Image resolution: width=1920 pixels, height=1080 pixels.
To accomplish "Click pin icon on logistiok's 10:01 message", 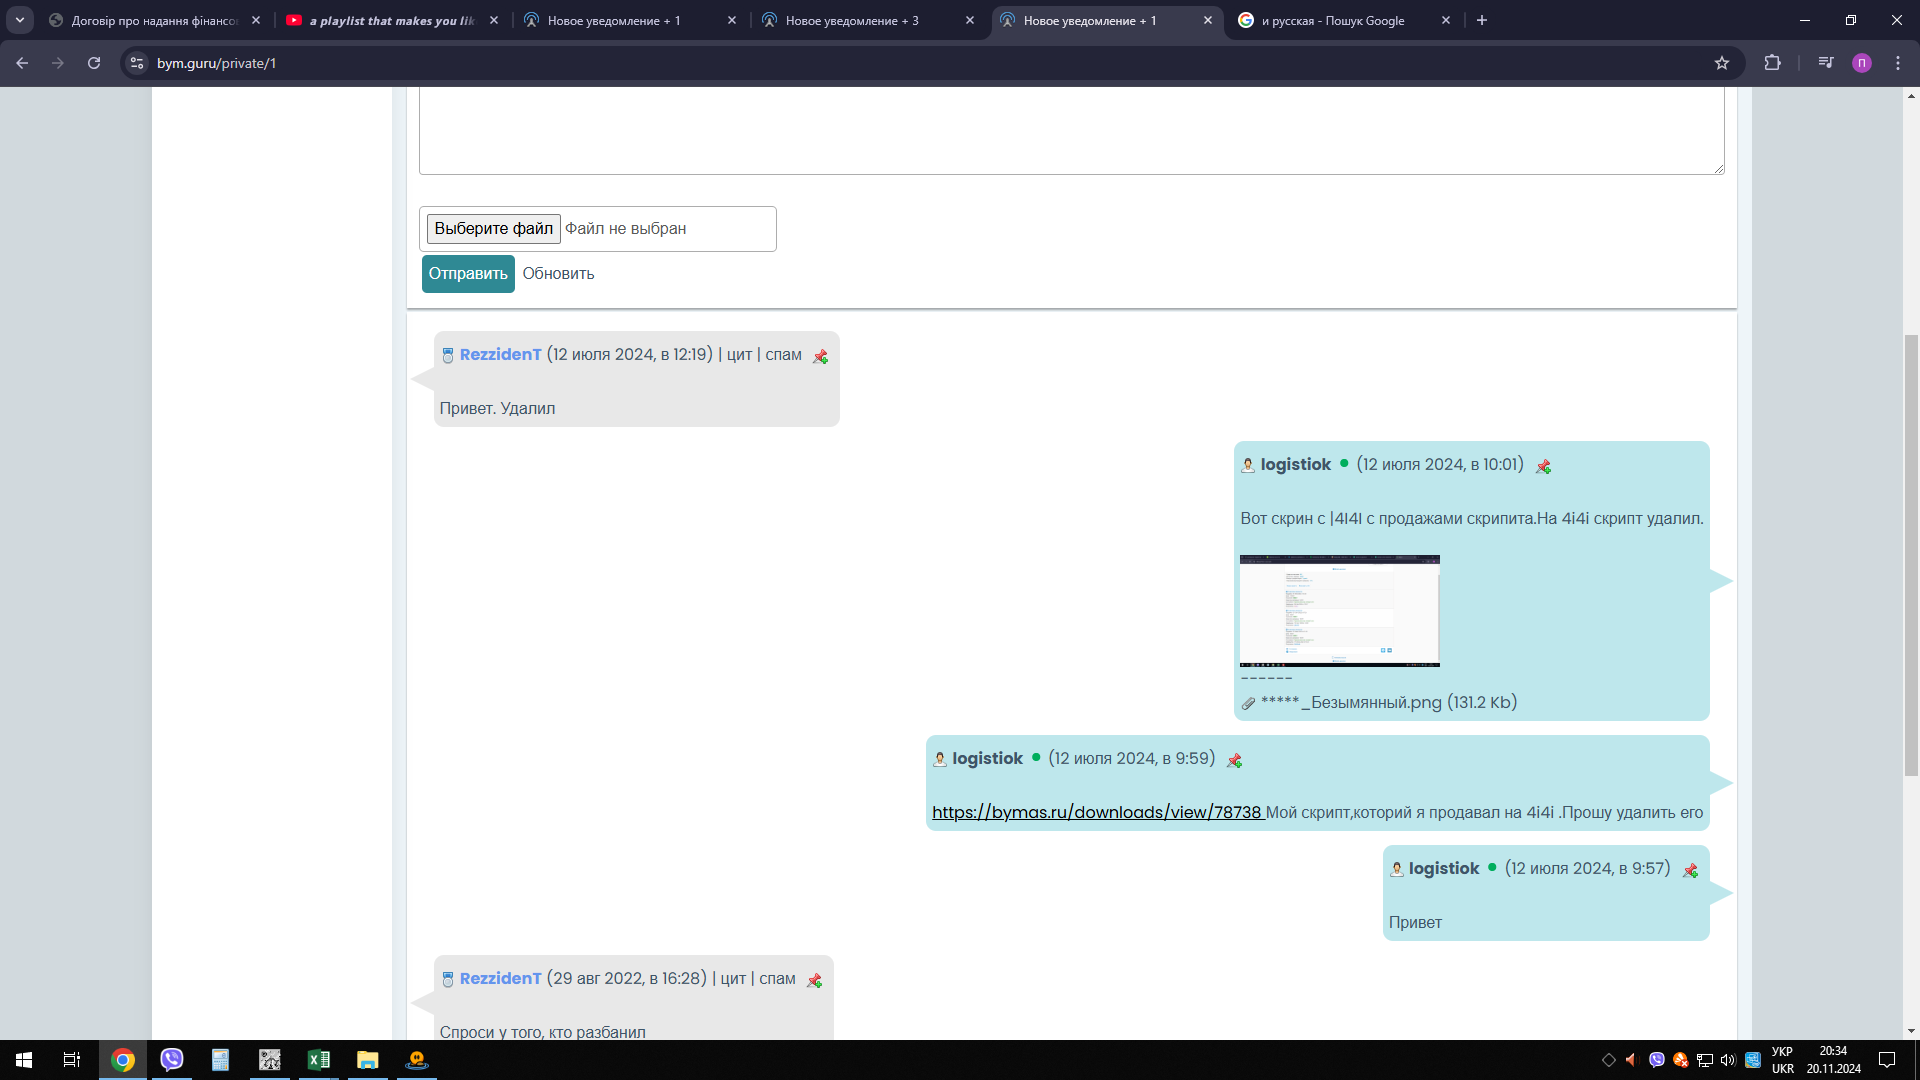I will [1543, 467].
